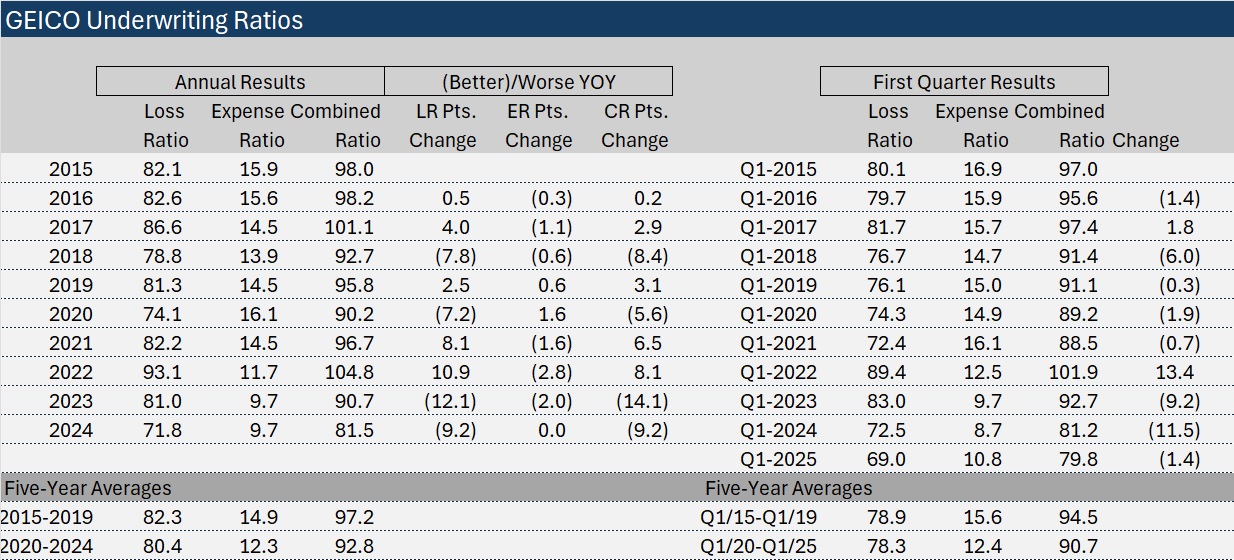Select the (Better)/Worse YOY header box
The image size is (1234, 560).
[x=528, y=82]
